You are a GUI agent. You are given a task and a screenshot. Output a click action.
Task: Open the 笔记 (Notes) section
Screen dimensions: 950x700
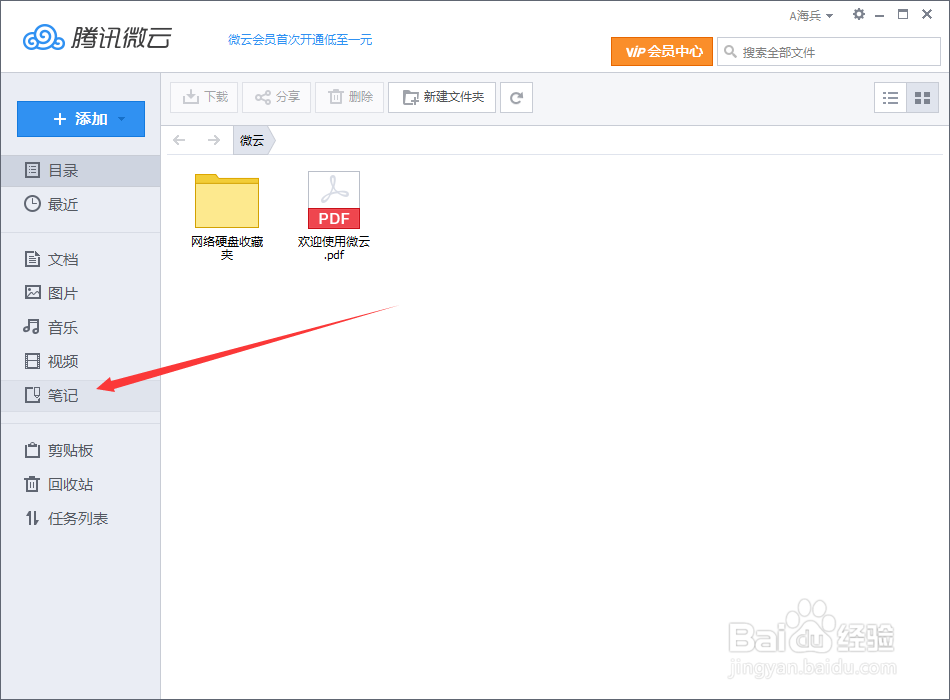pos(60,395)
